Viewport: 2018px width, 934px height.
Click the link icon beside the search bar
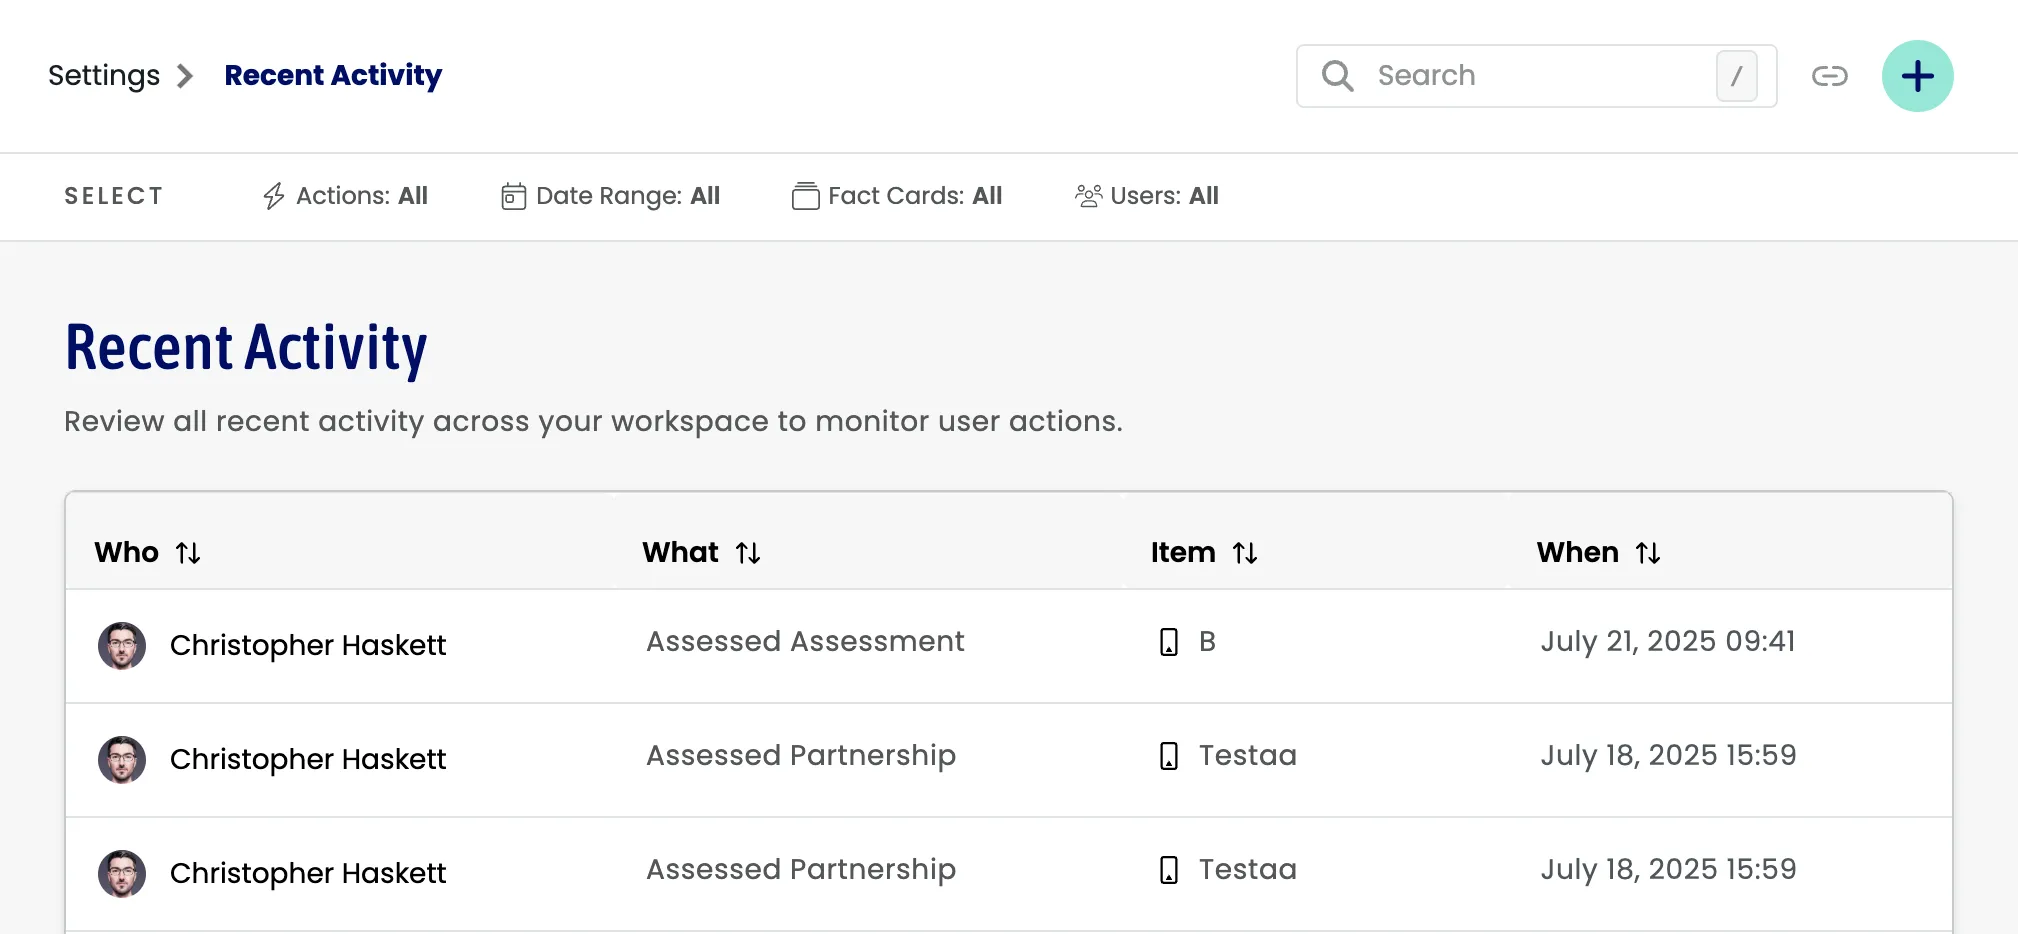1830,75
